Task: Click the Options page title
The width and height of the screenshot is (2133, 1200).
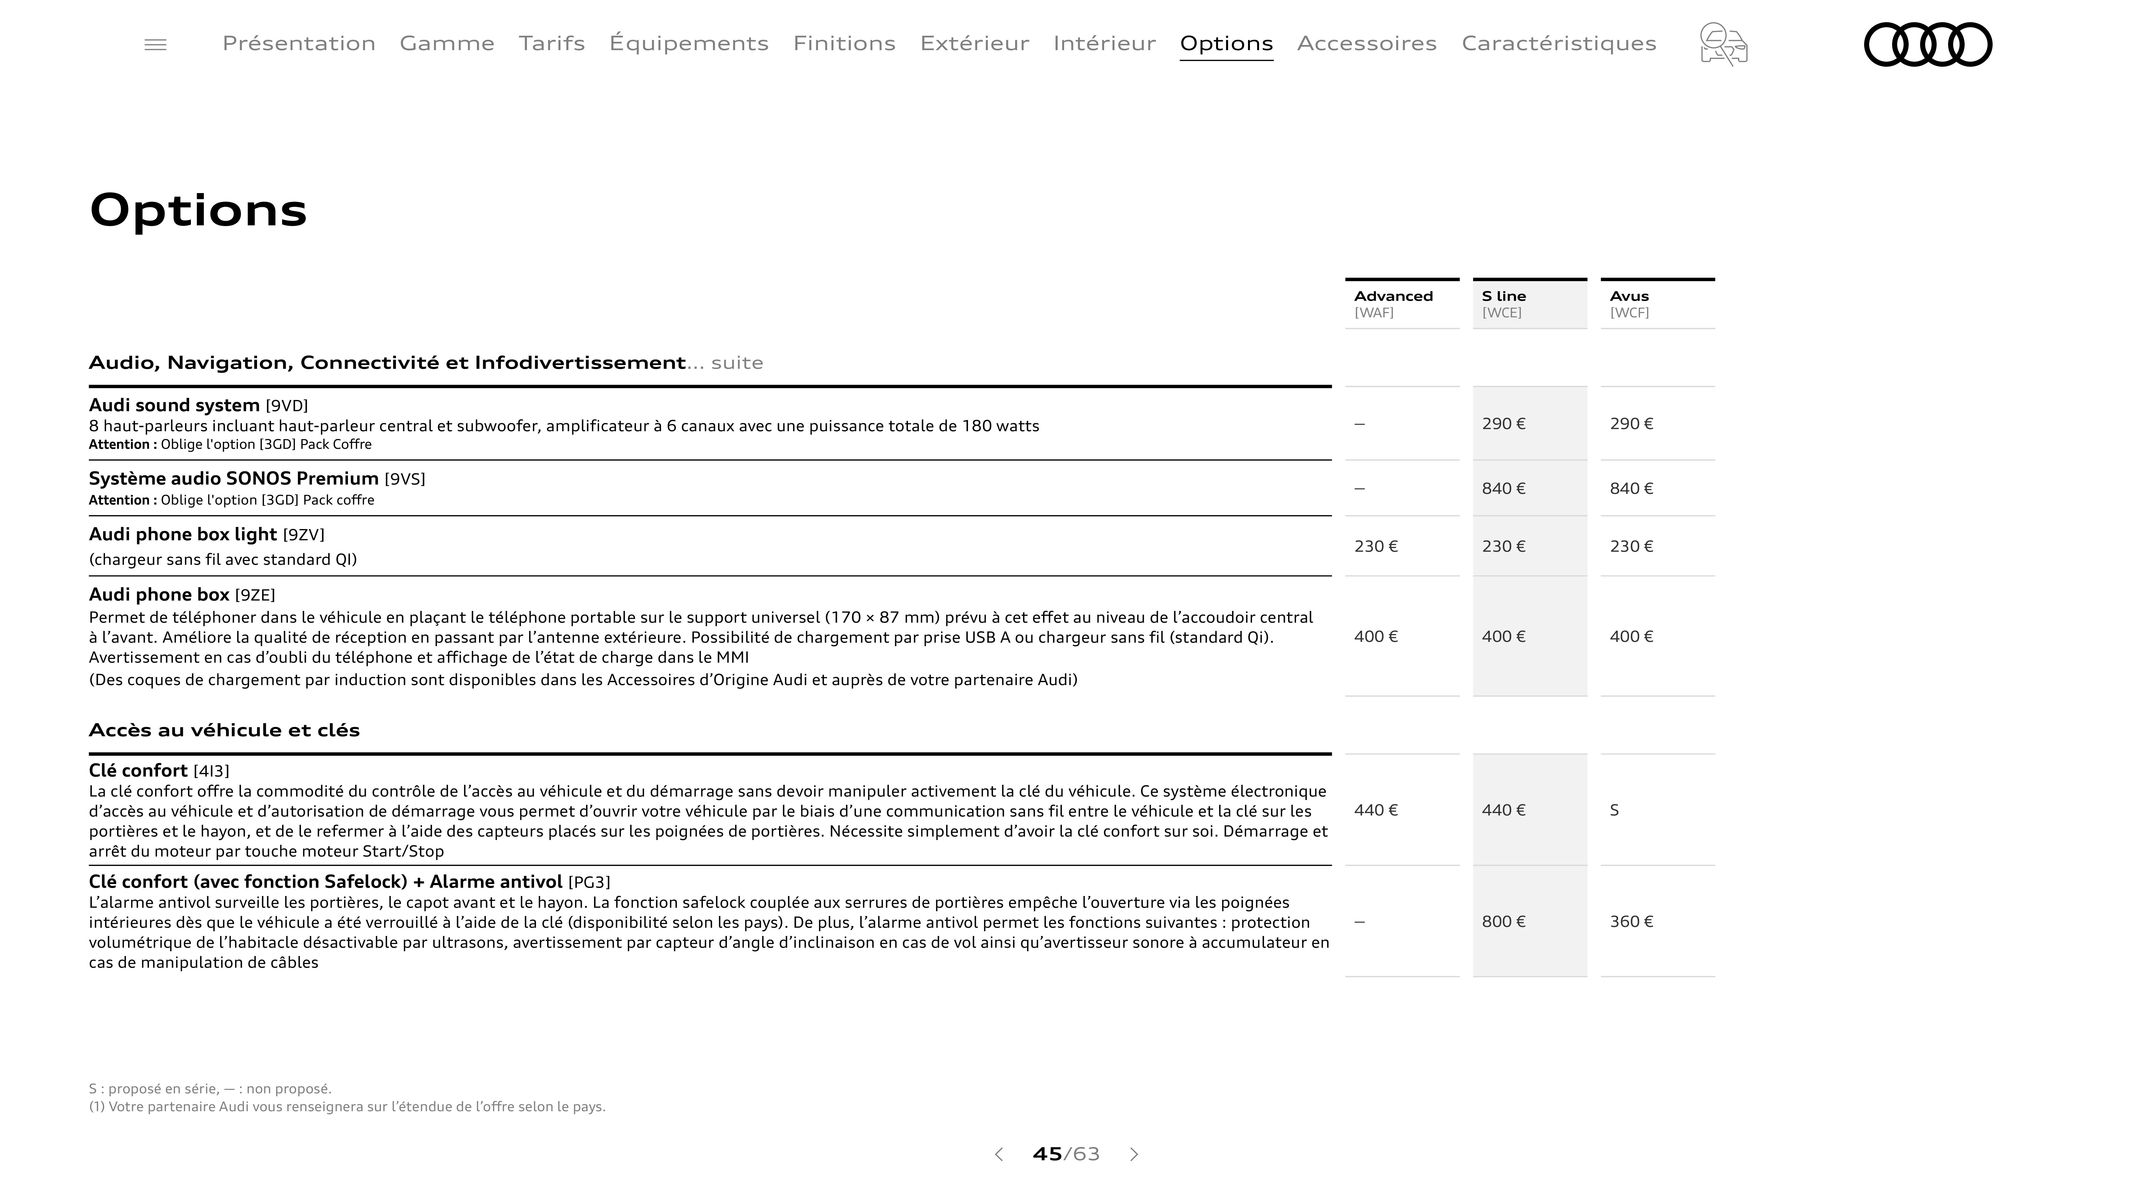Action: (198, 211)
